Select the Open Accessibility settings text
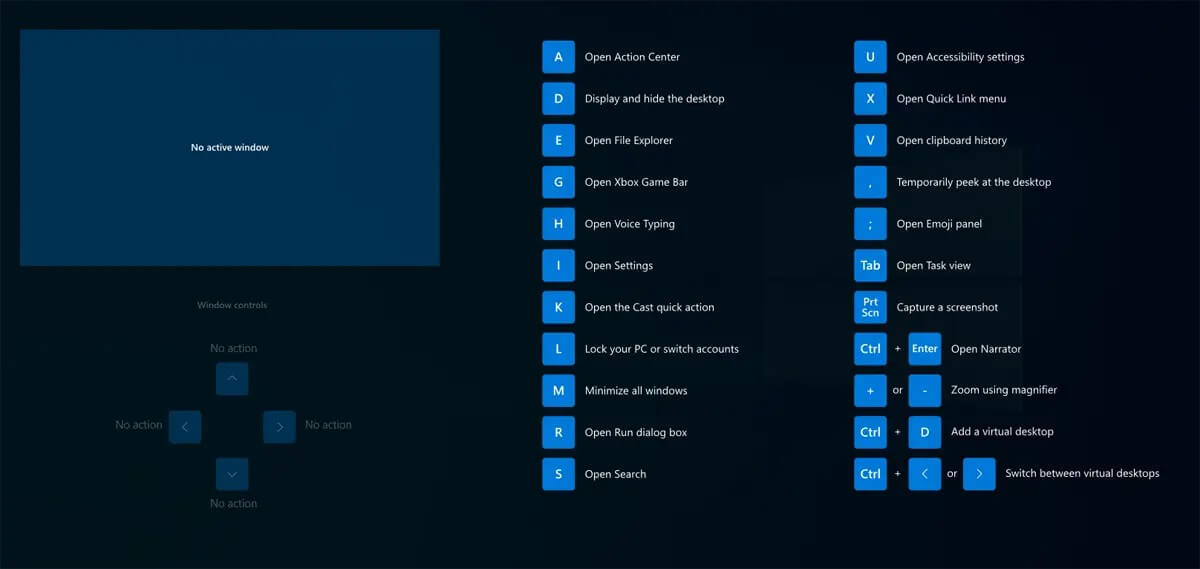1200x569 pixels. point(961,57)
